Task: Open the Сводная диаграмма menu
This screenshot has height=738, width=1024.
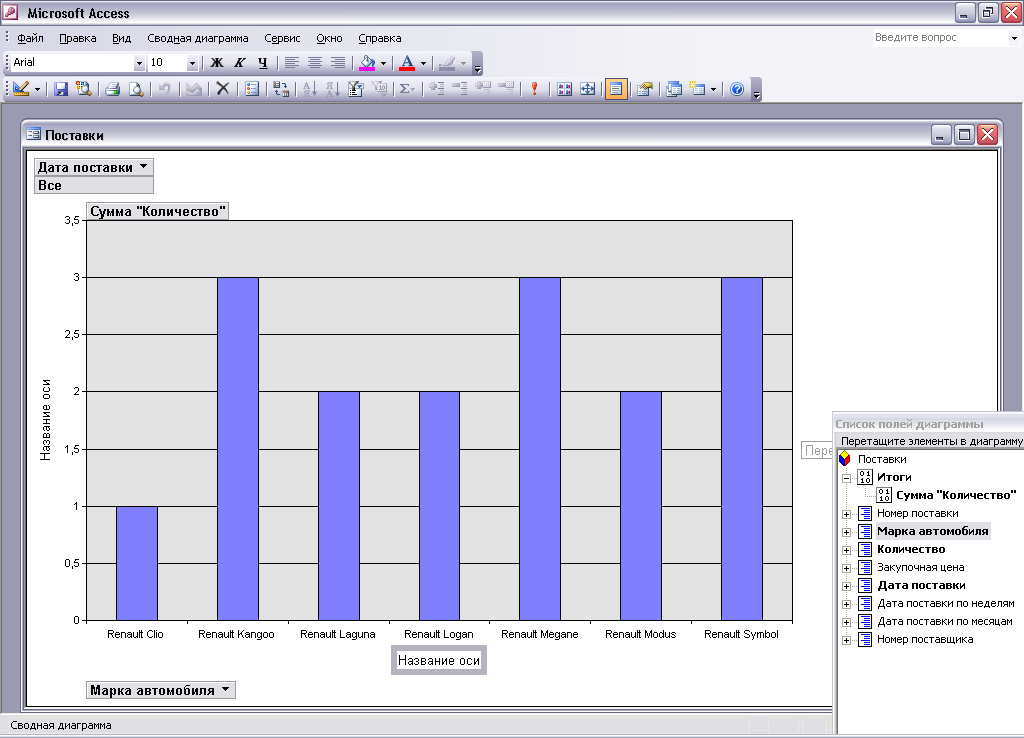Action: (198, 39)
